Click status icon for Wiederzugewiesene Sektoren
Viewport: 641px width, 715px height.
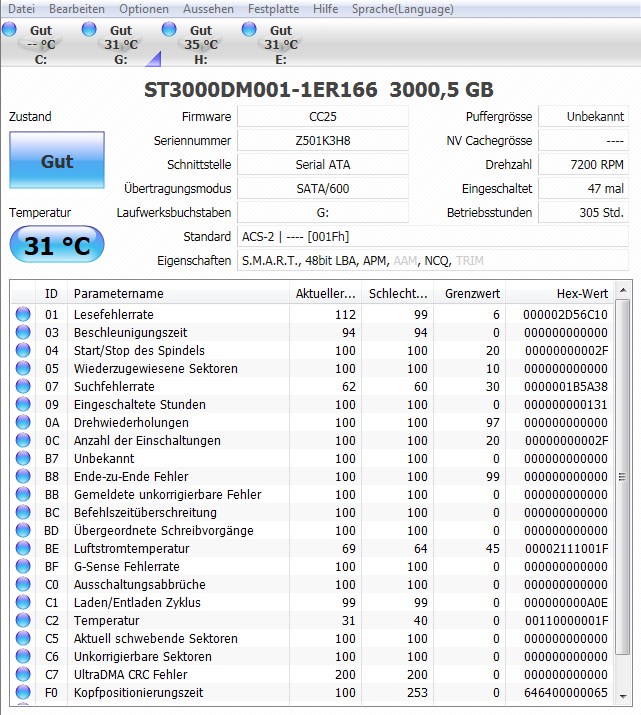pyautogui.click(x=23, y=368)
